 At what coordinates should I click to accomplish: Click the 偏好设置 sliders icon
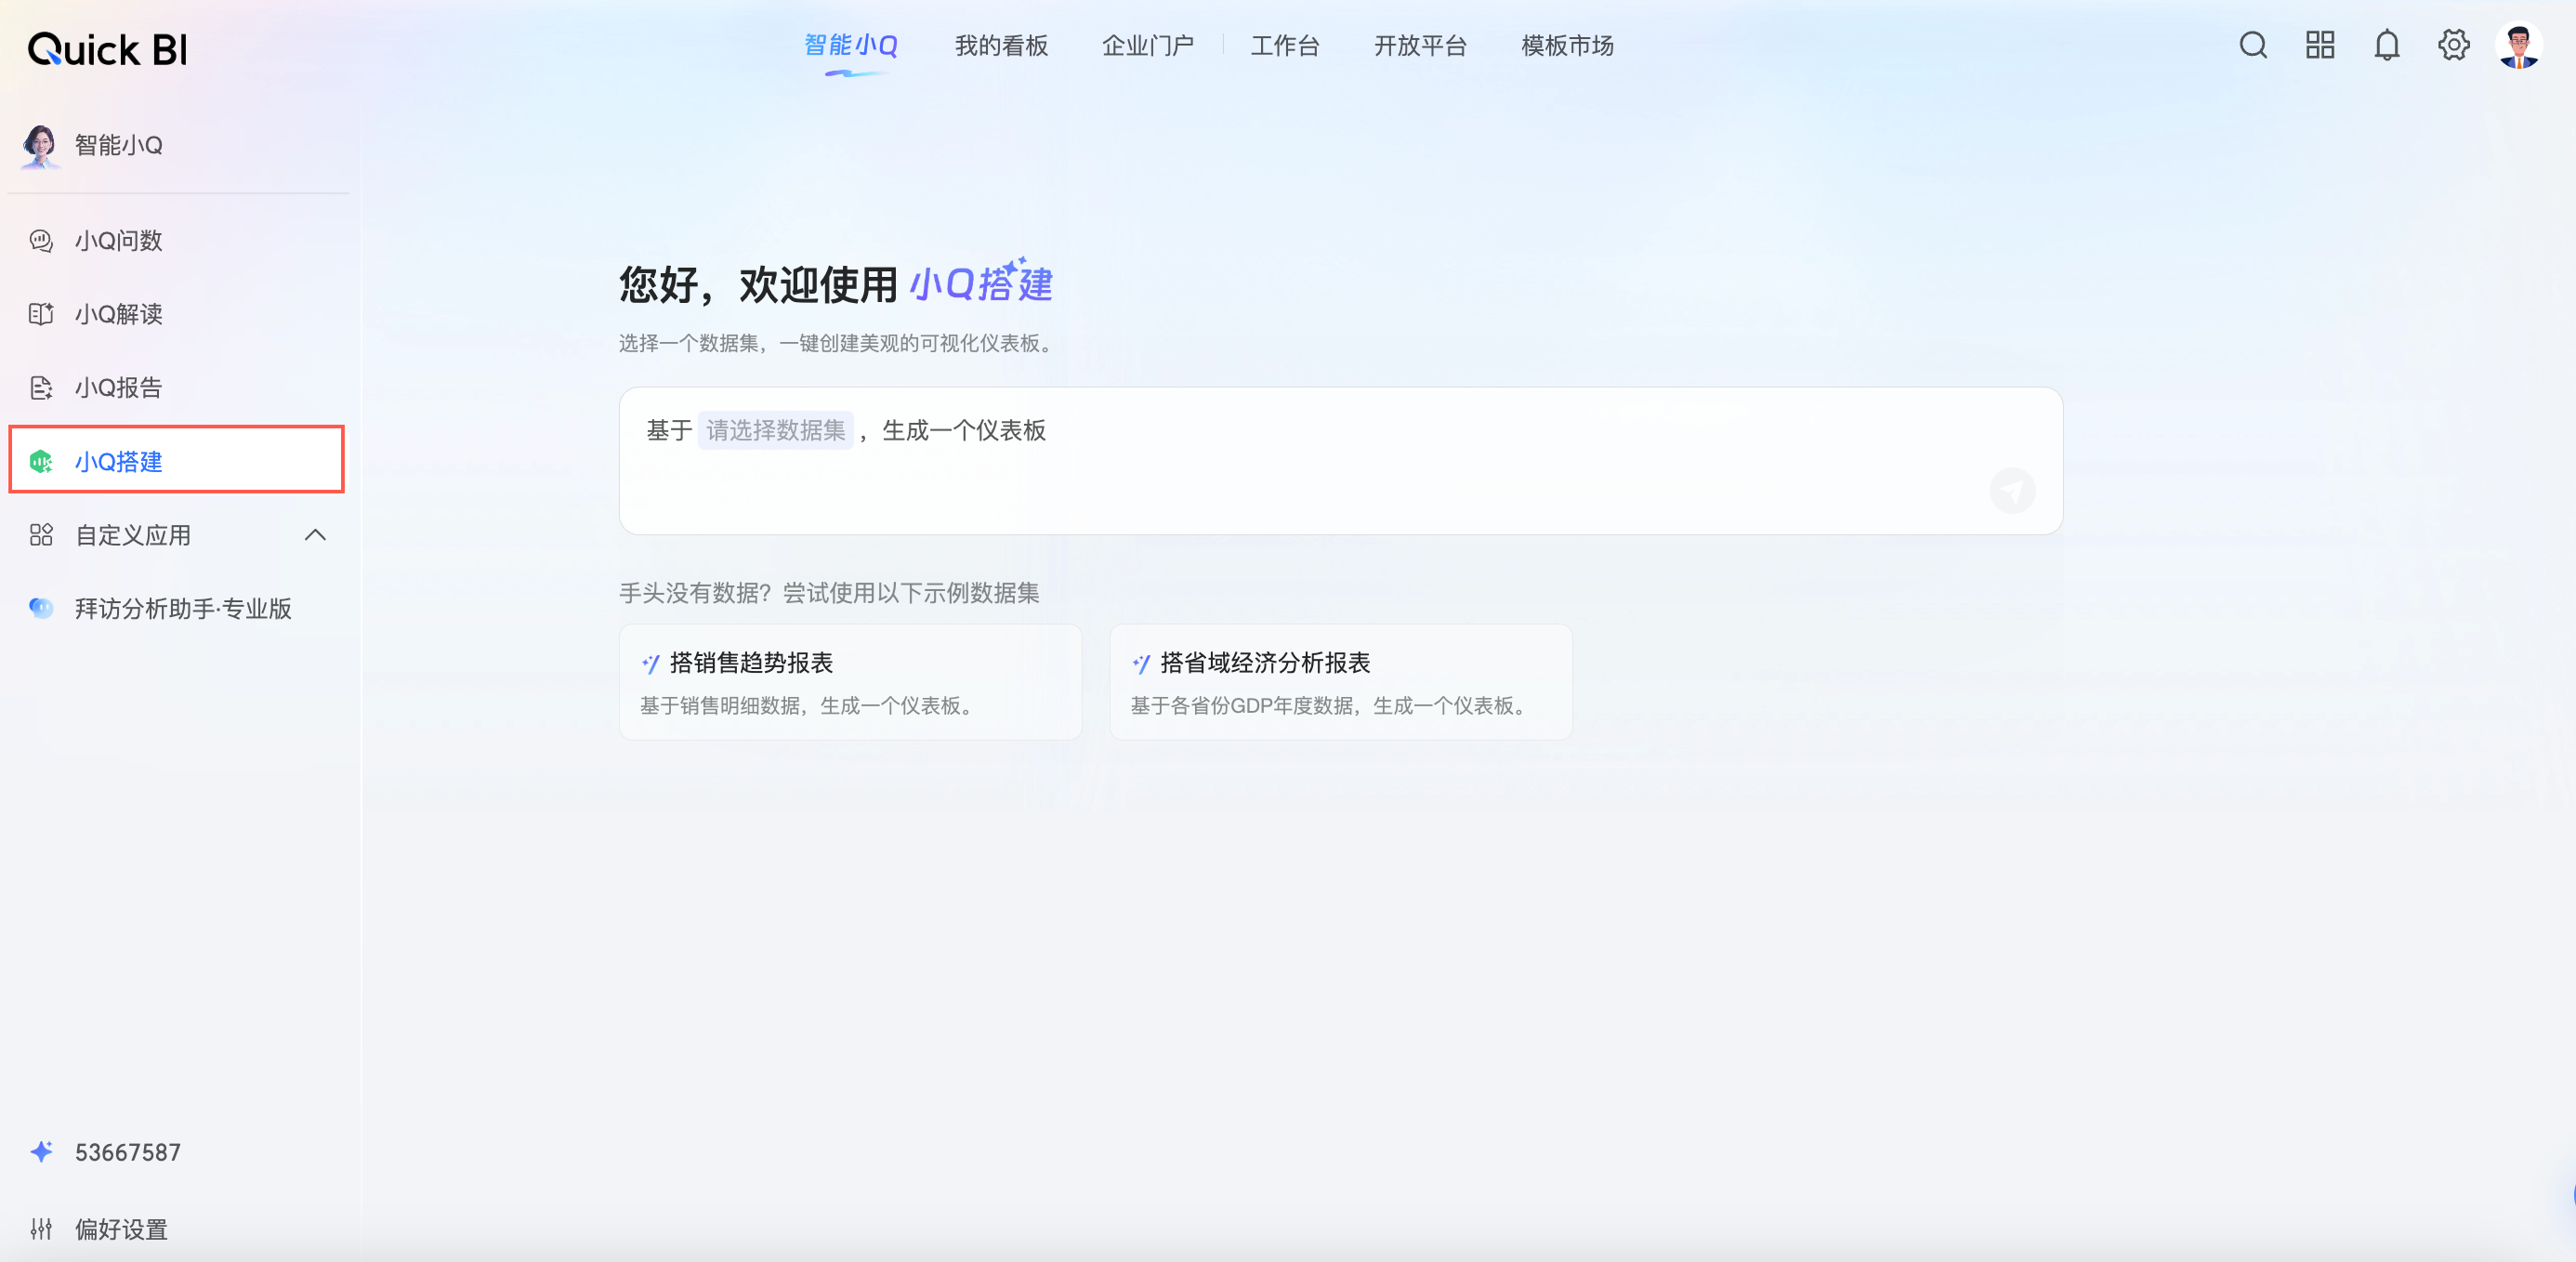41,1229
